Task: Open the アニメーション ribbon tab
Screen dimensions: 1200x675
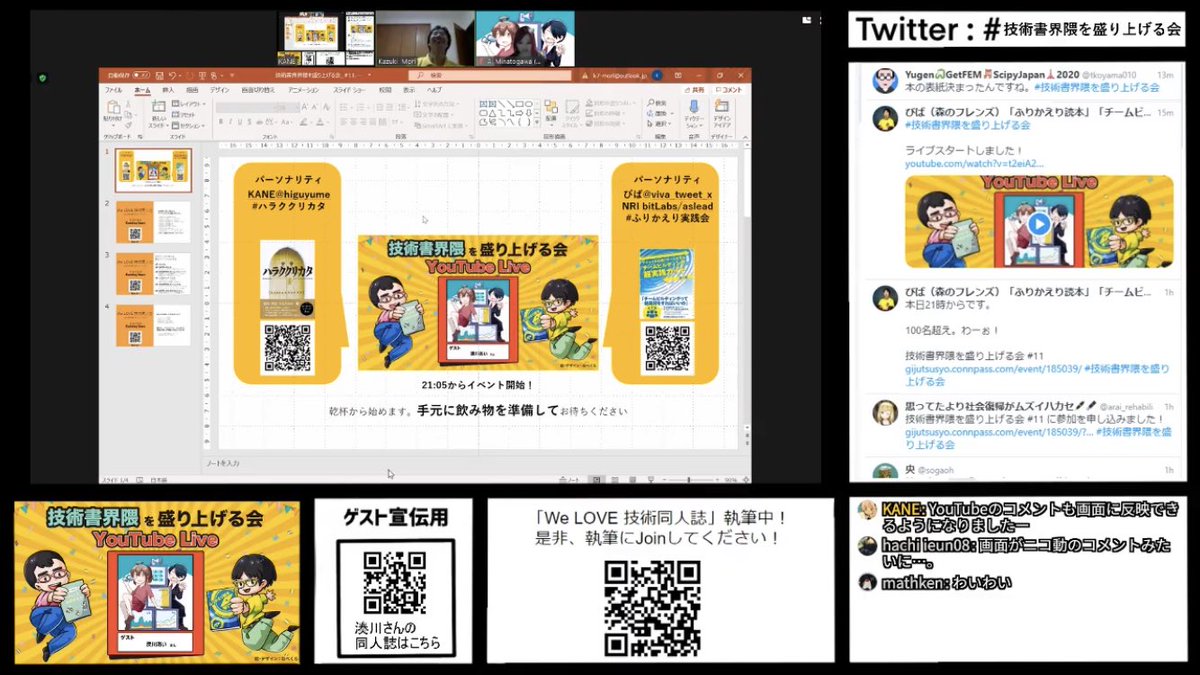Action: coord(303,90)
